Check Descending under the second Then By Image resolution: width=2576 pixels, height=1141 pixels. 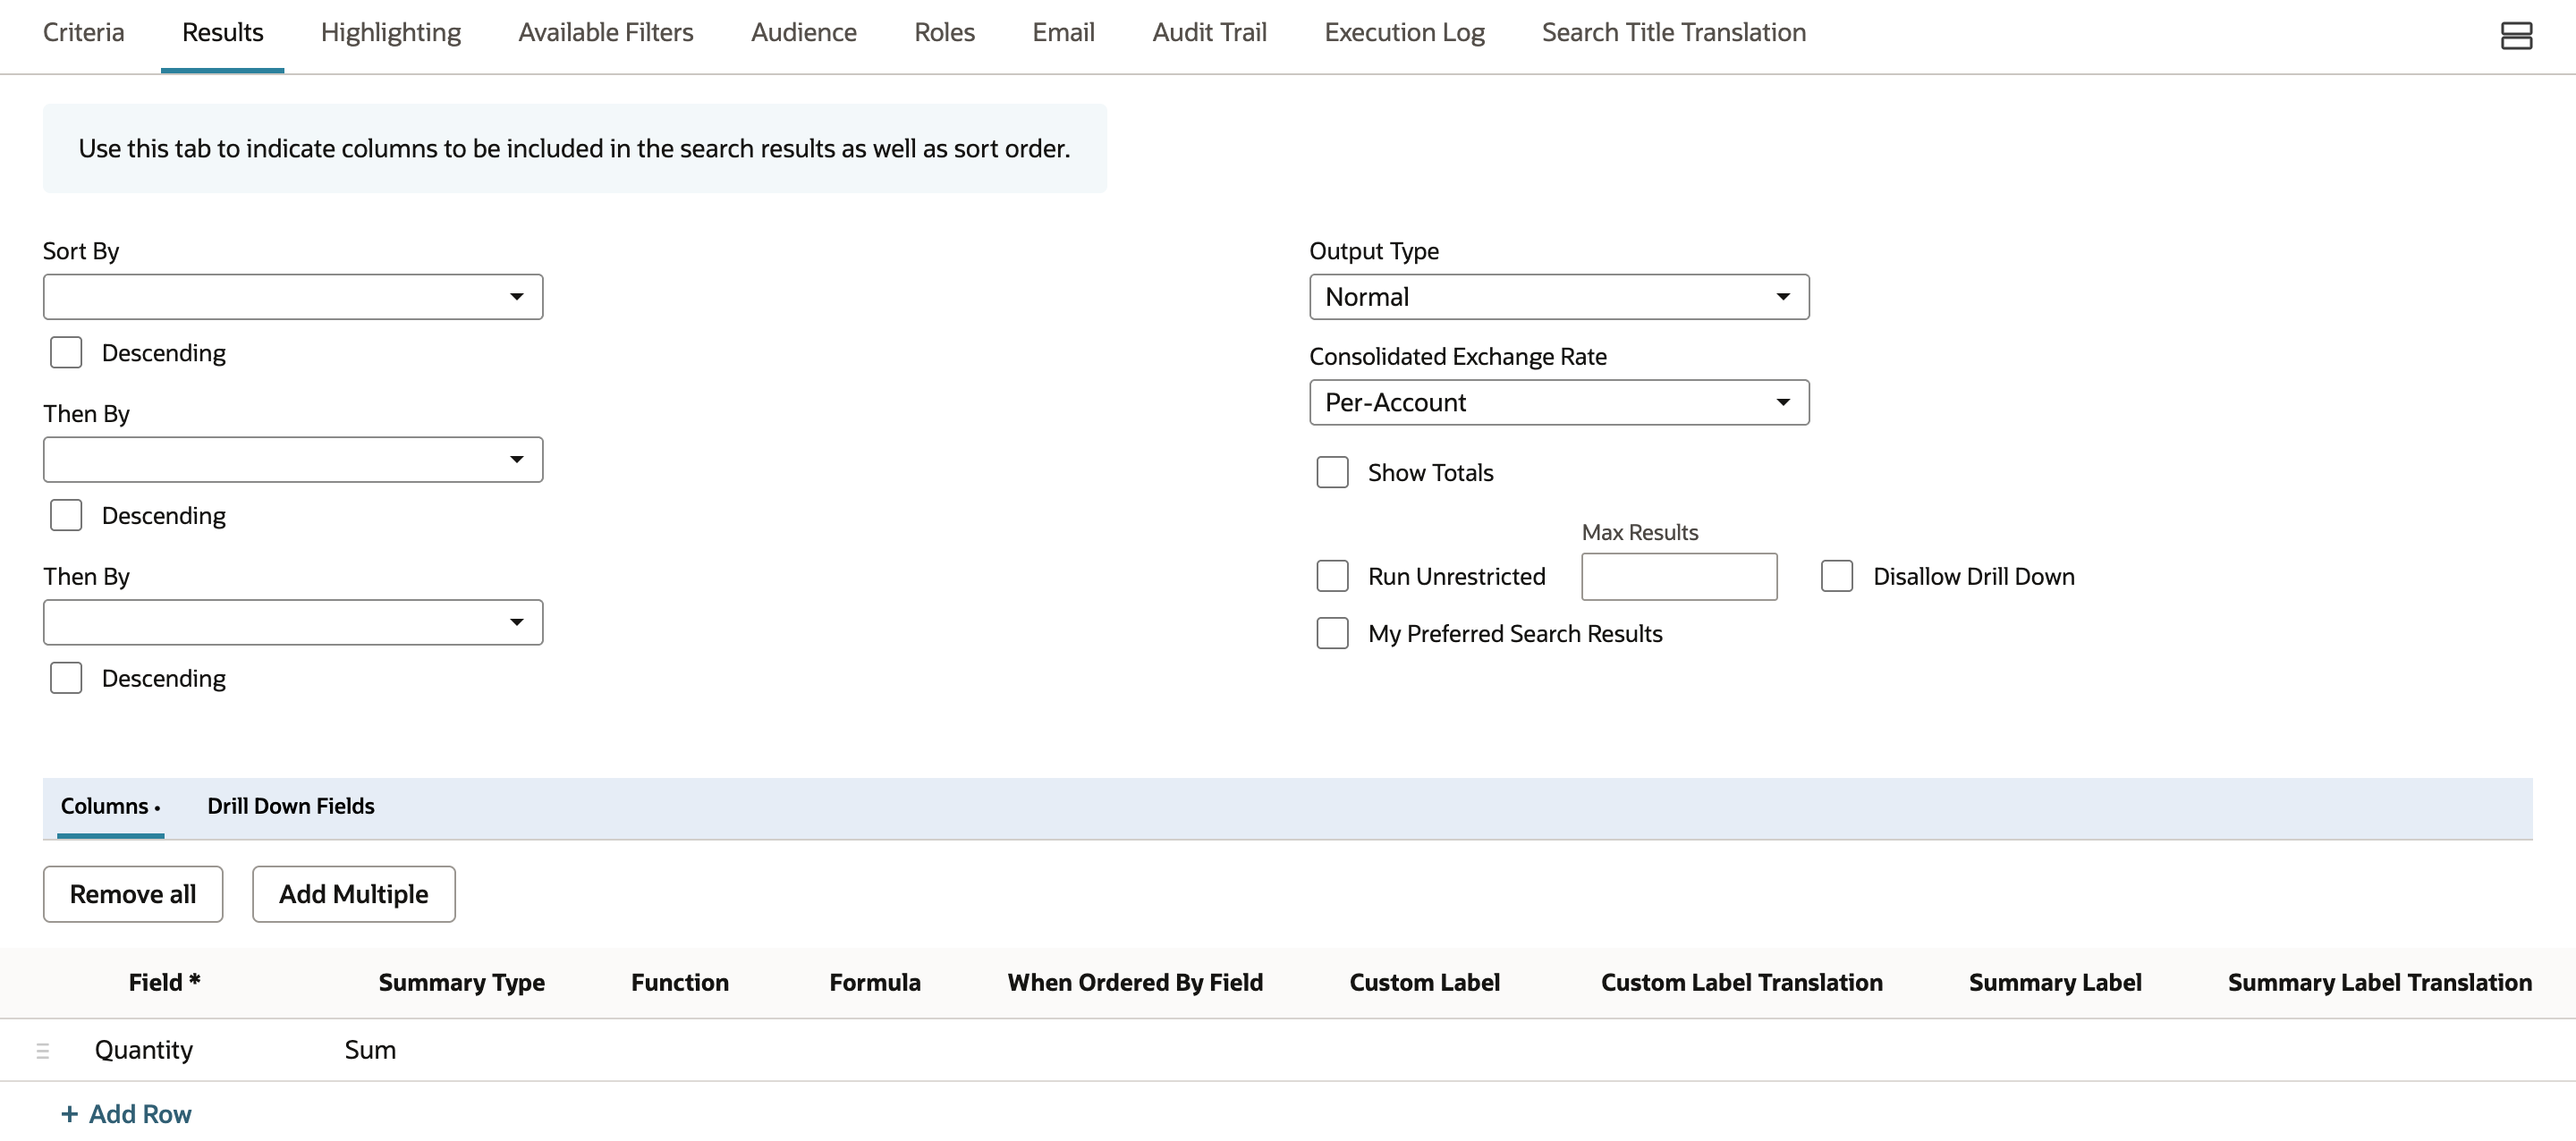pyautogui.click(x=66, y=678)
